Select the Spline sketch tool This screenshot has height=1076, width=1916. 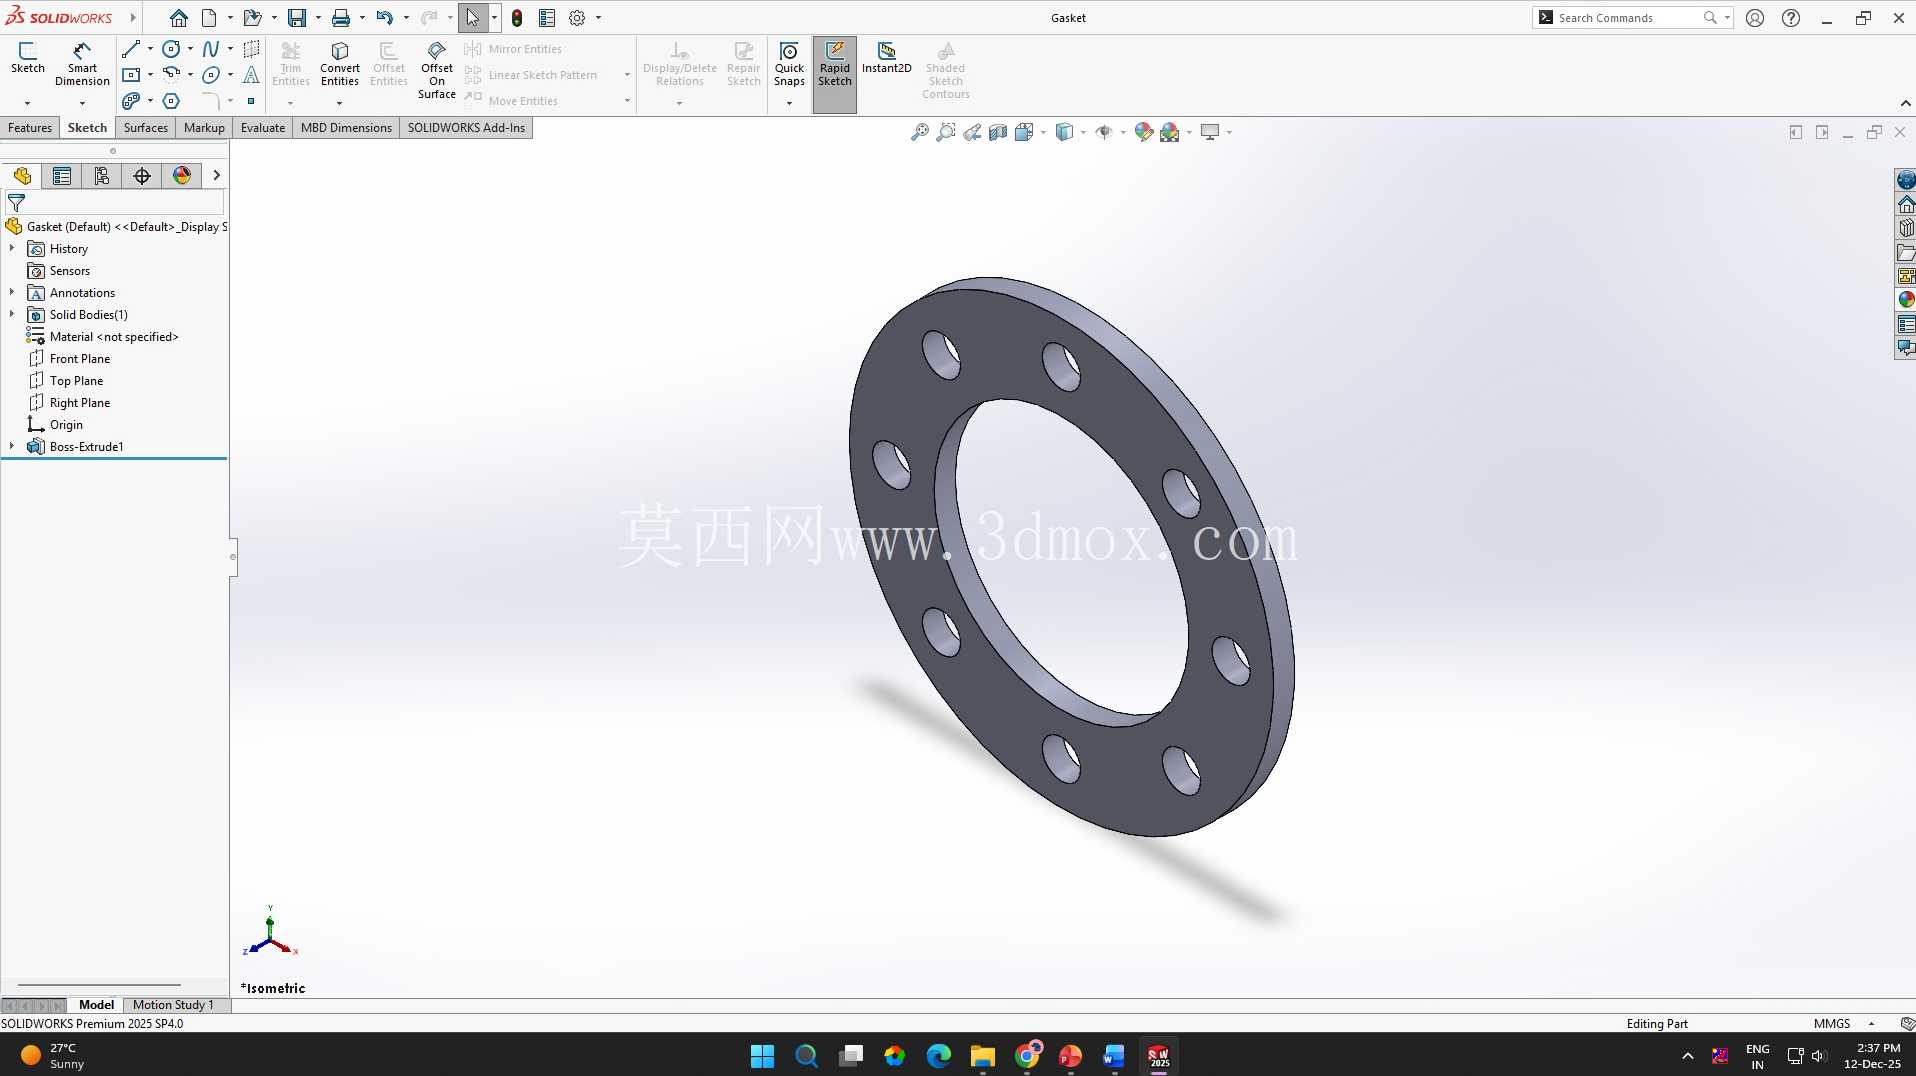210,49
